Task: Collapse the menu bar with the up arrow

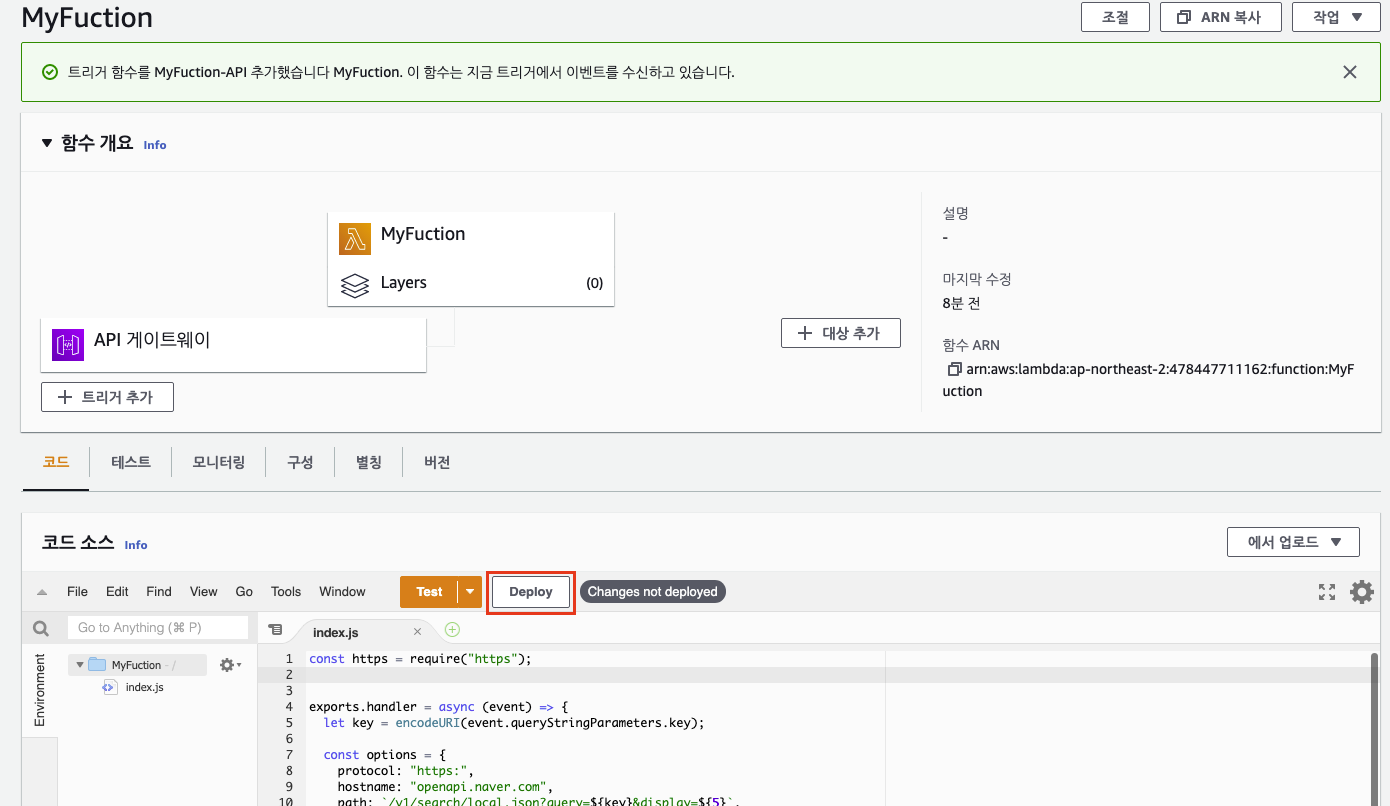Action: coord(42,592)
